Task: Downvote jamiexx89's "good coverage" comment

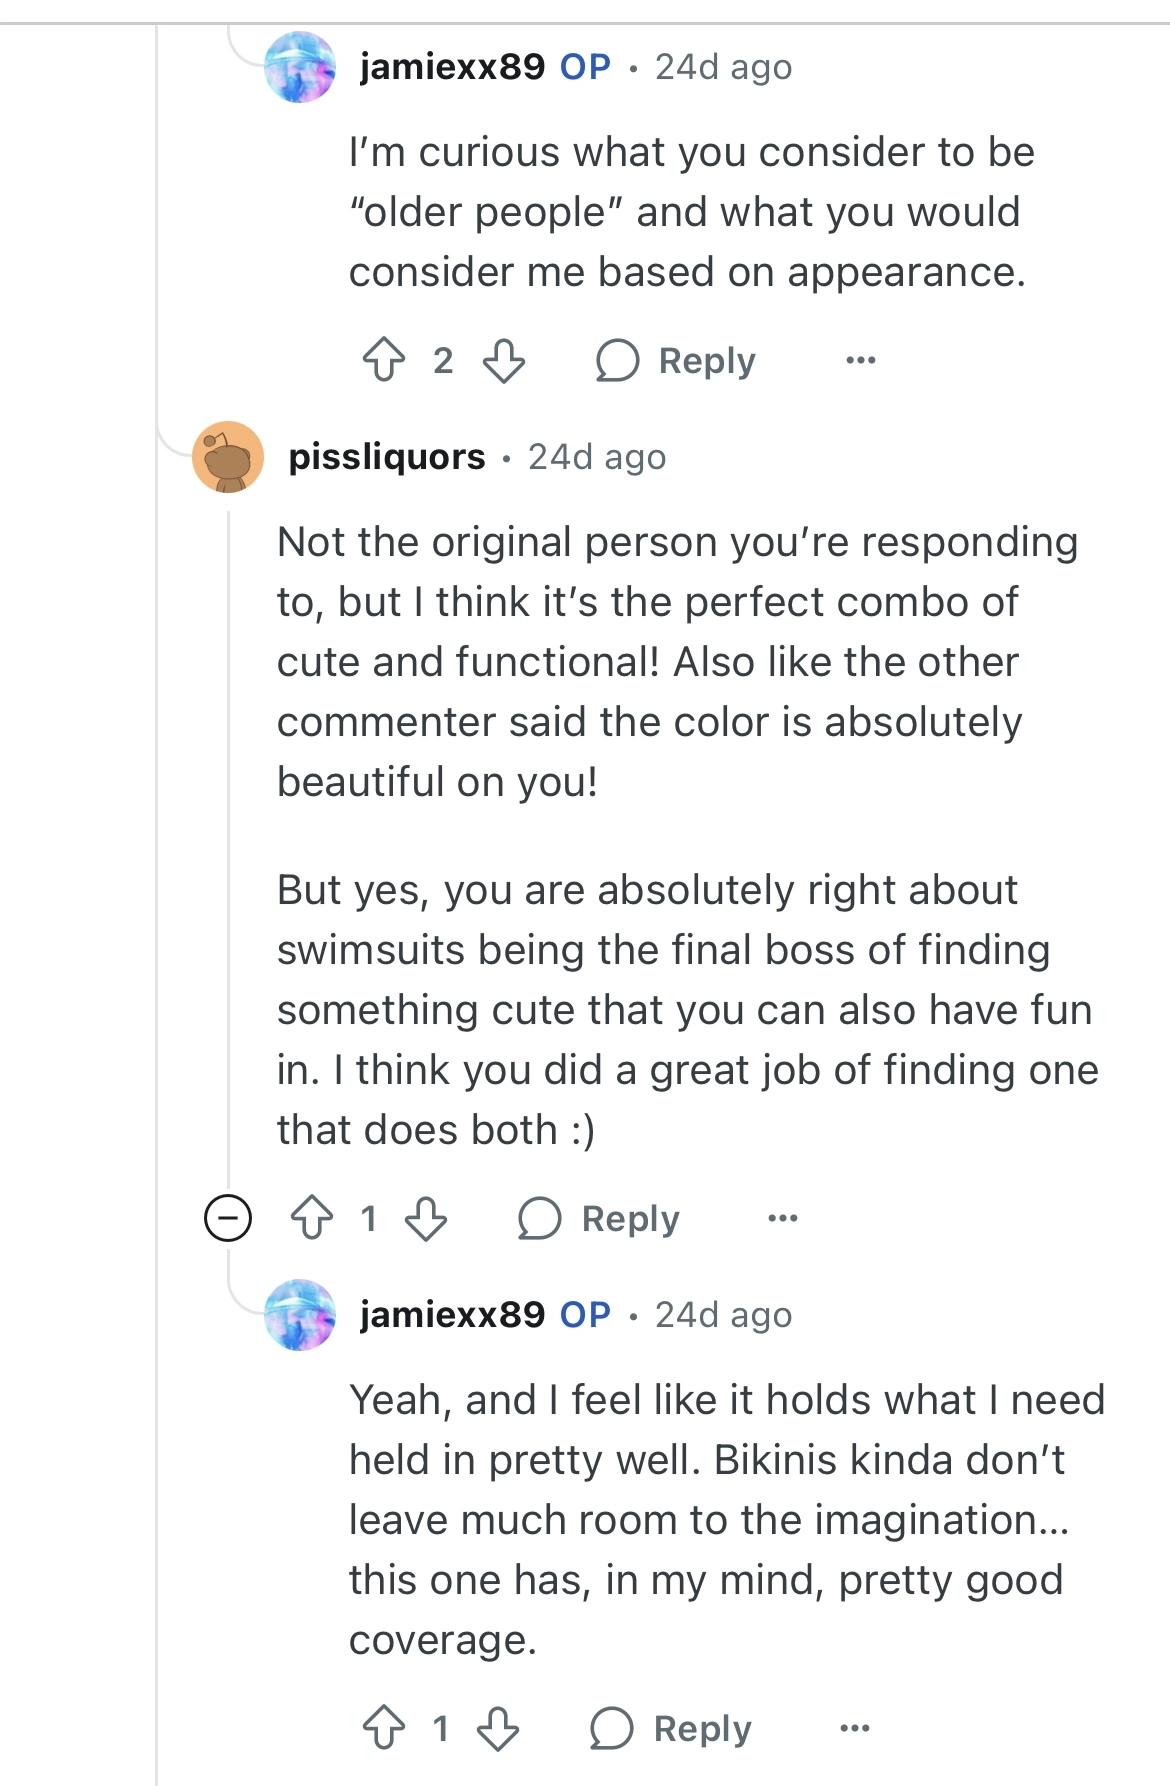Action: click(498, 1728)
